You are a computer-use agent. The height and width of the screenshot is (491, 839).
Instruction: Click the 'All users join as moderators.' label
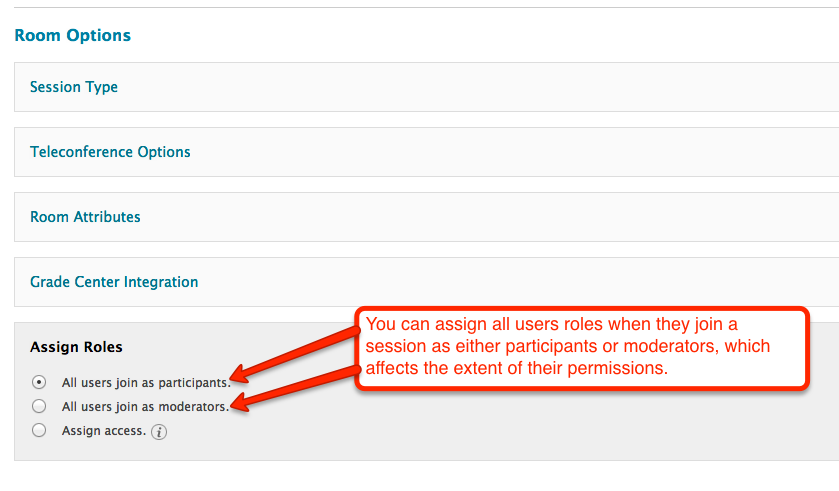point(145,407)
